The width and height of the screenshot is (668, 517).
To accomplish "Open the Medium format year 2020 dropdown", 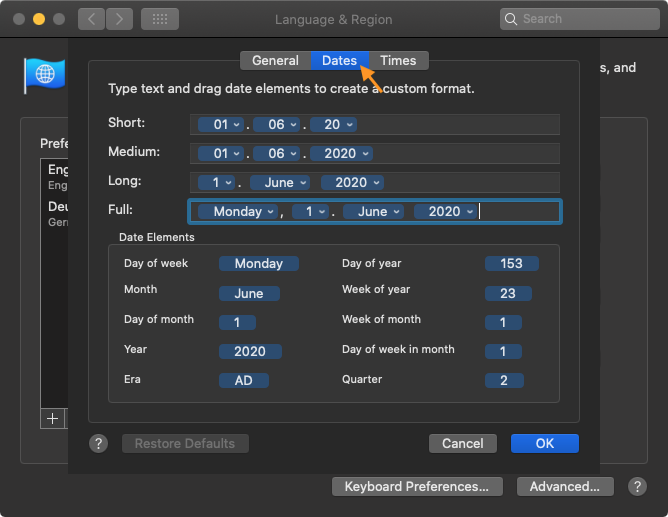I will 341,153.
